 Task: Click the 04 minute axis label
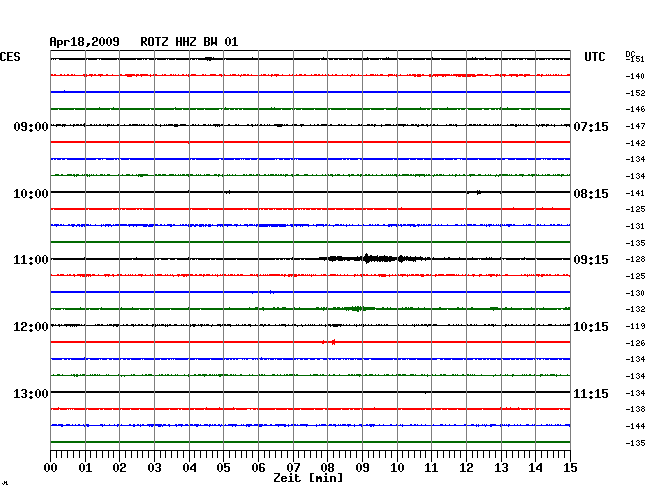point(189,468)
